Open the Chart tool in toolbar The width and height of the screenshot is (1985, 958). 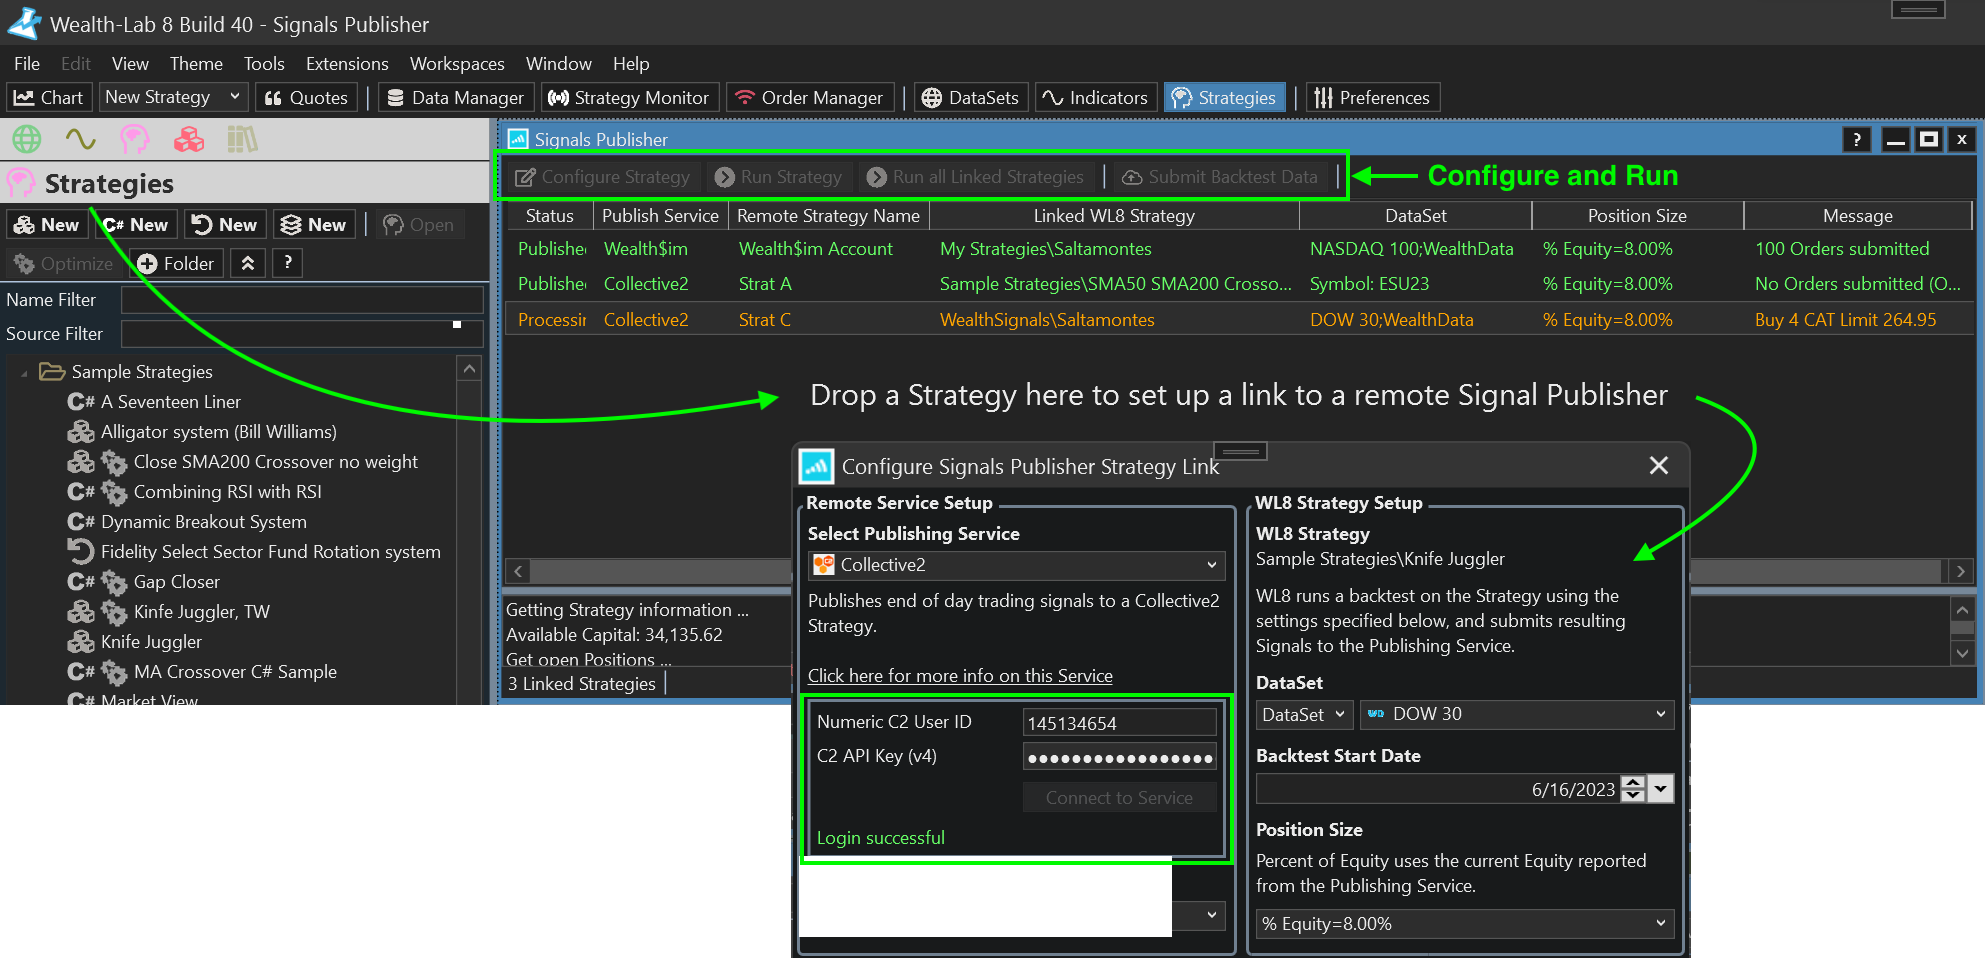[49, 98]
